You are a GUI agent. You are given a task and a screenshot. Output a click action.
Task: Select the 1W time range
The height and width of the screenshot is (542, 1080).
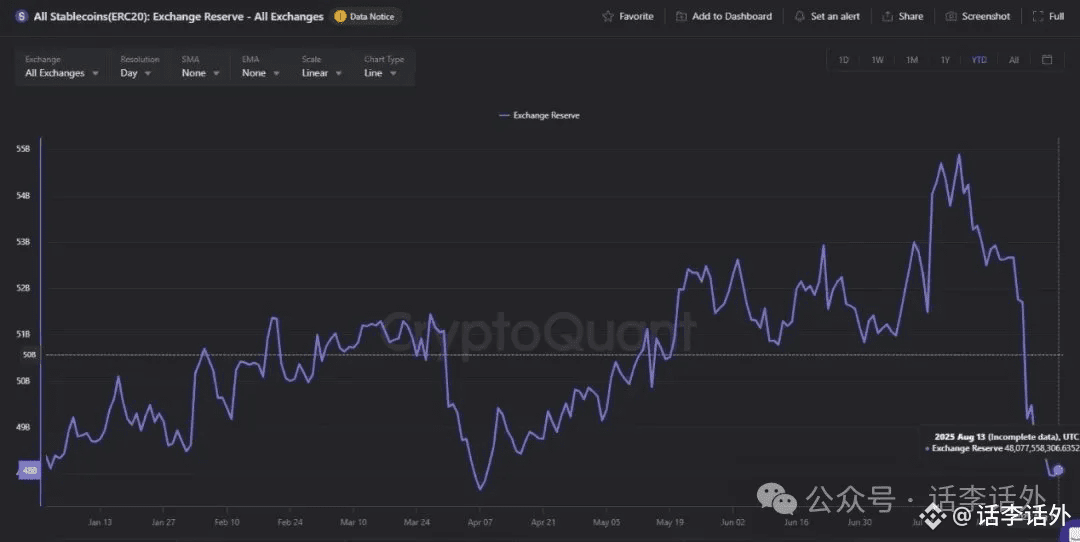(x=877, y=60)
